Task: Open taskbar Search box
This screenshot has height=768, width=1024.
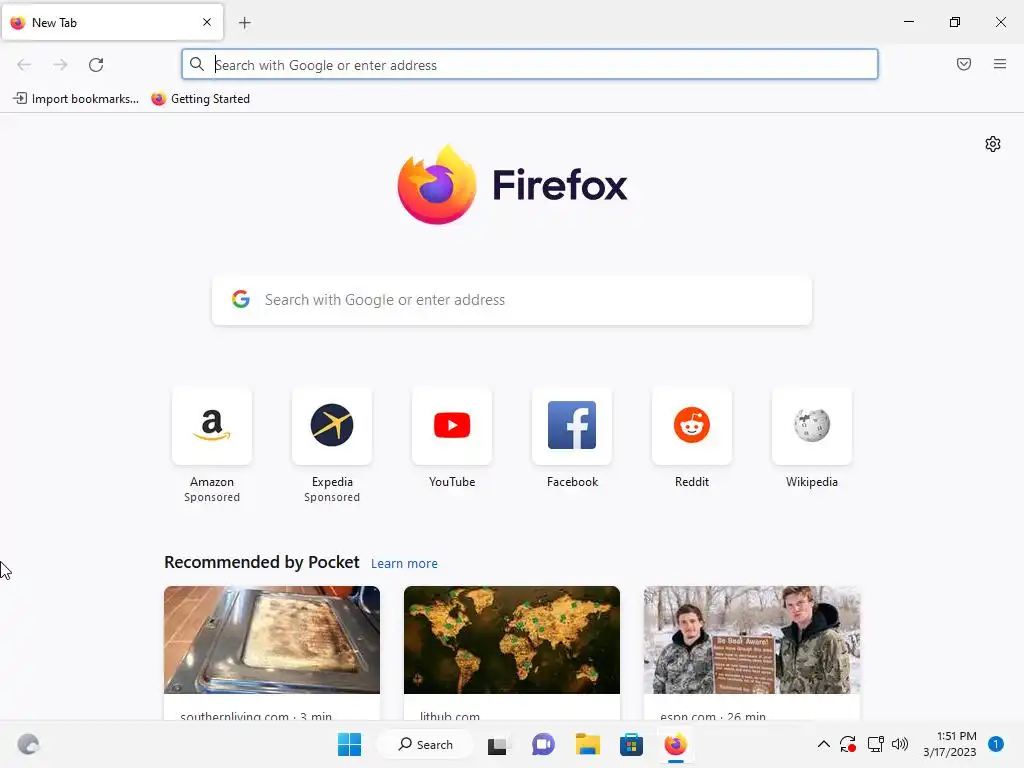Action: (426, 744)
